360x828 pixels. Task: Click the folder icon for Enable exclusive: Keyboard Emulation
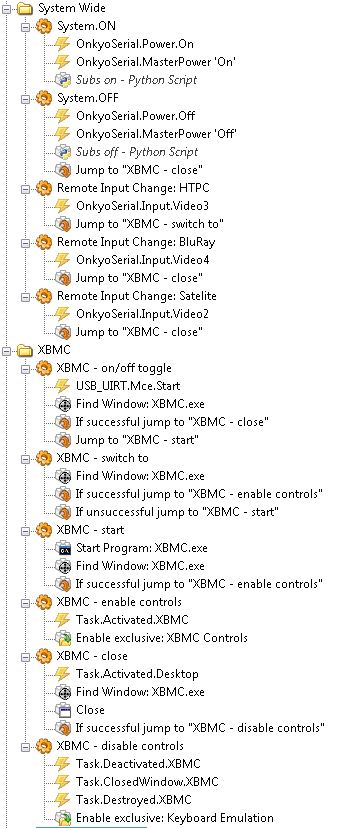pos(63,818)
